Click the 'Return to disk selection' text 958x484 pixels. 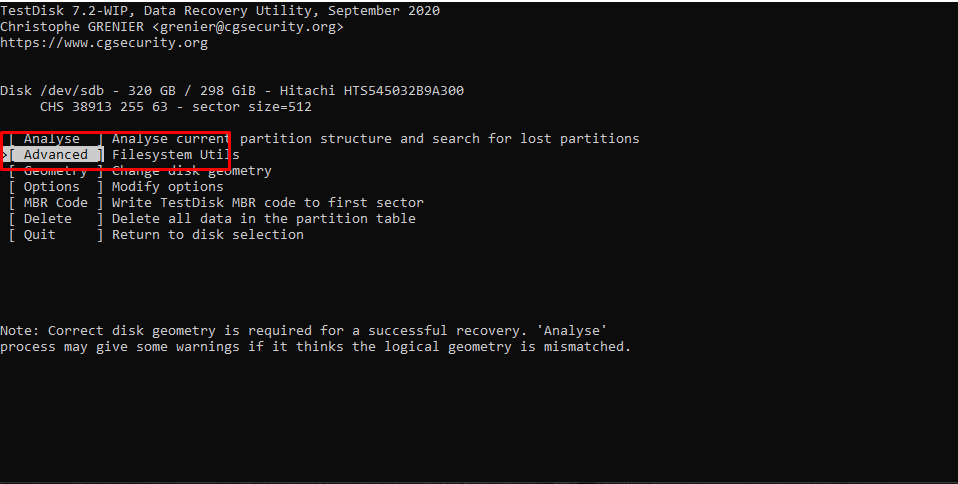(208, 235)
